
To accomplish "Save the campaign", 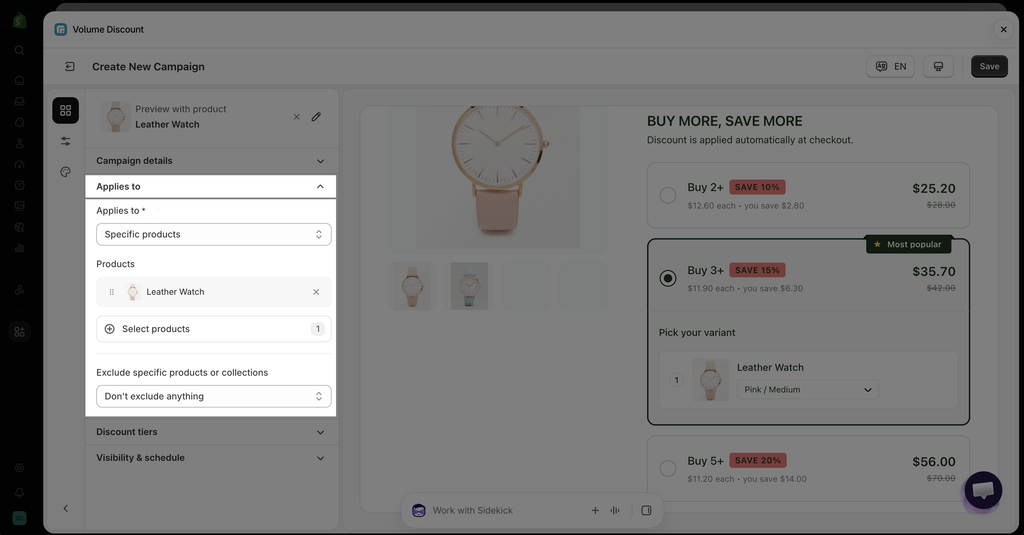I will [x=989, y=67].
